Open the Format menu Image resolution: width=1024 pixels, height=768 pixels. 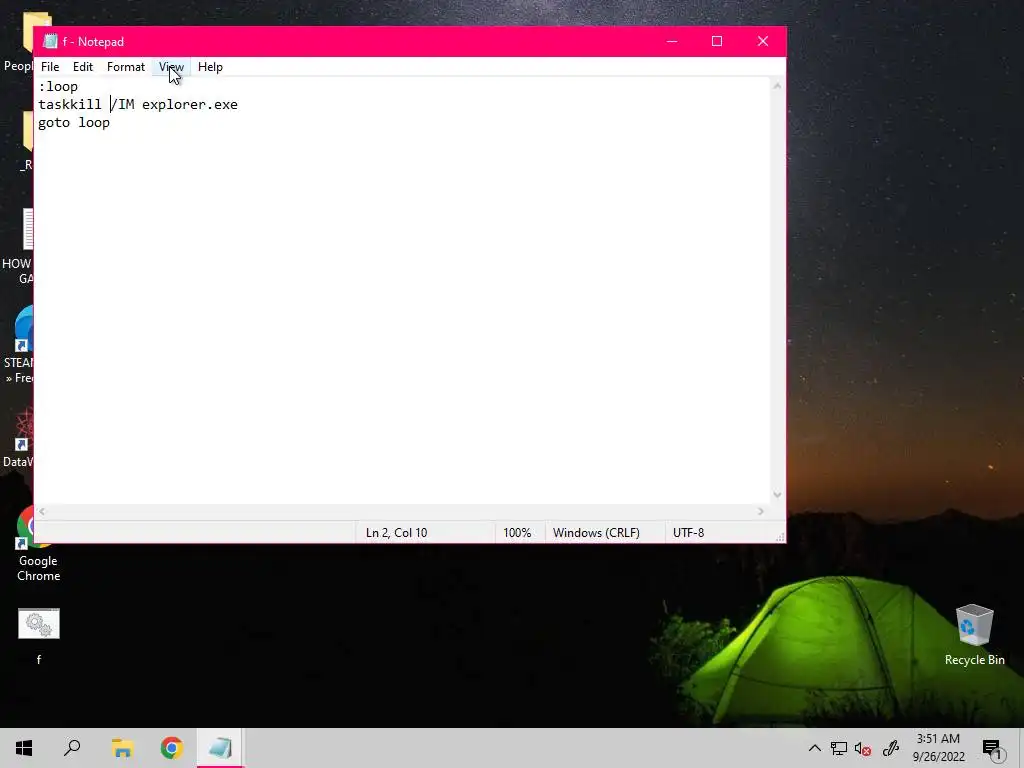[125, 67]
